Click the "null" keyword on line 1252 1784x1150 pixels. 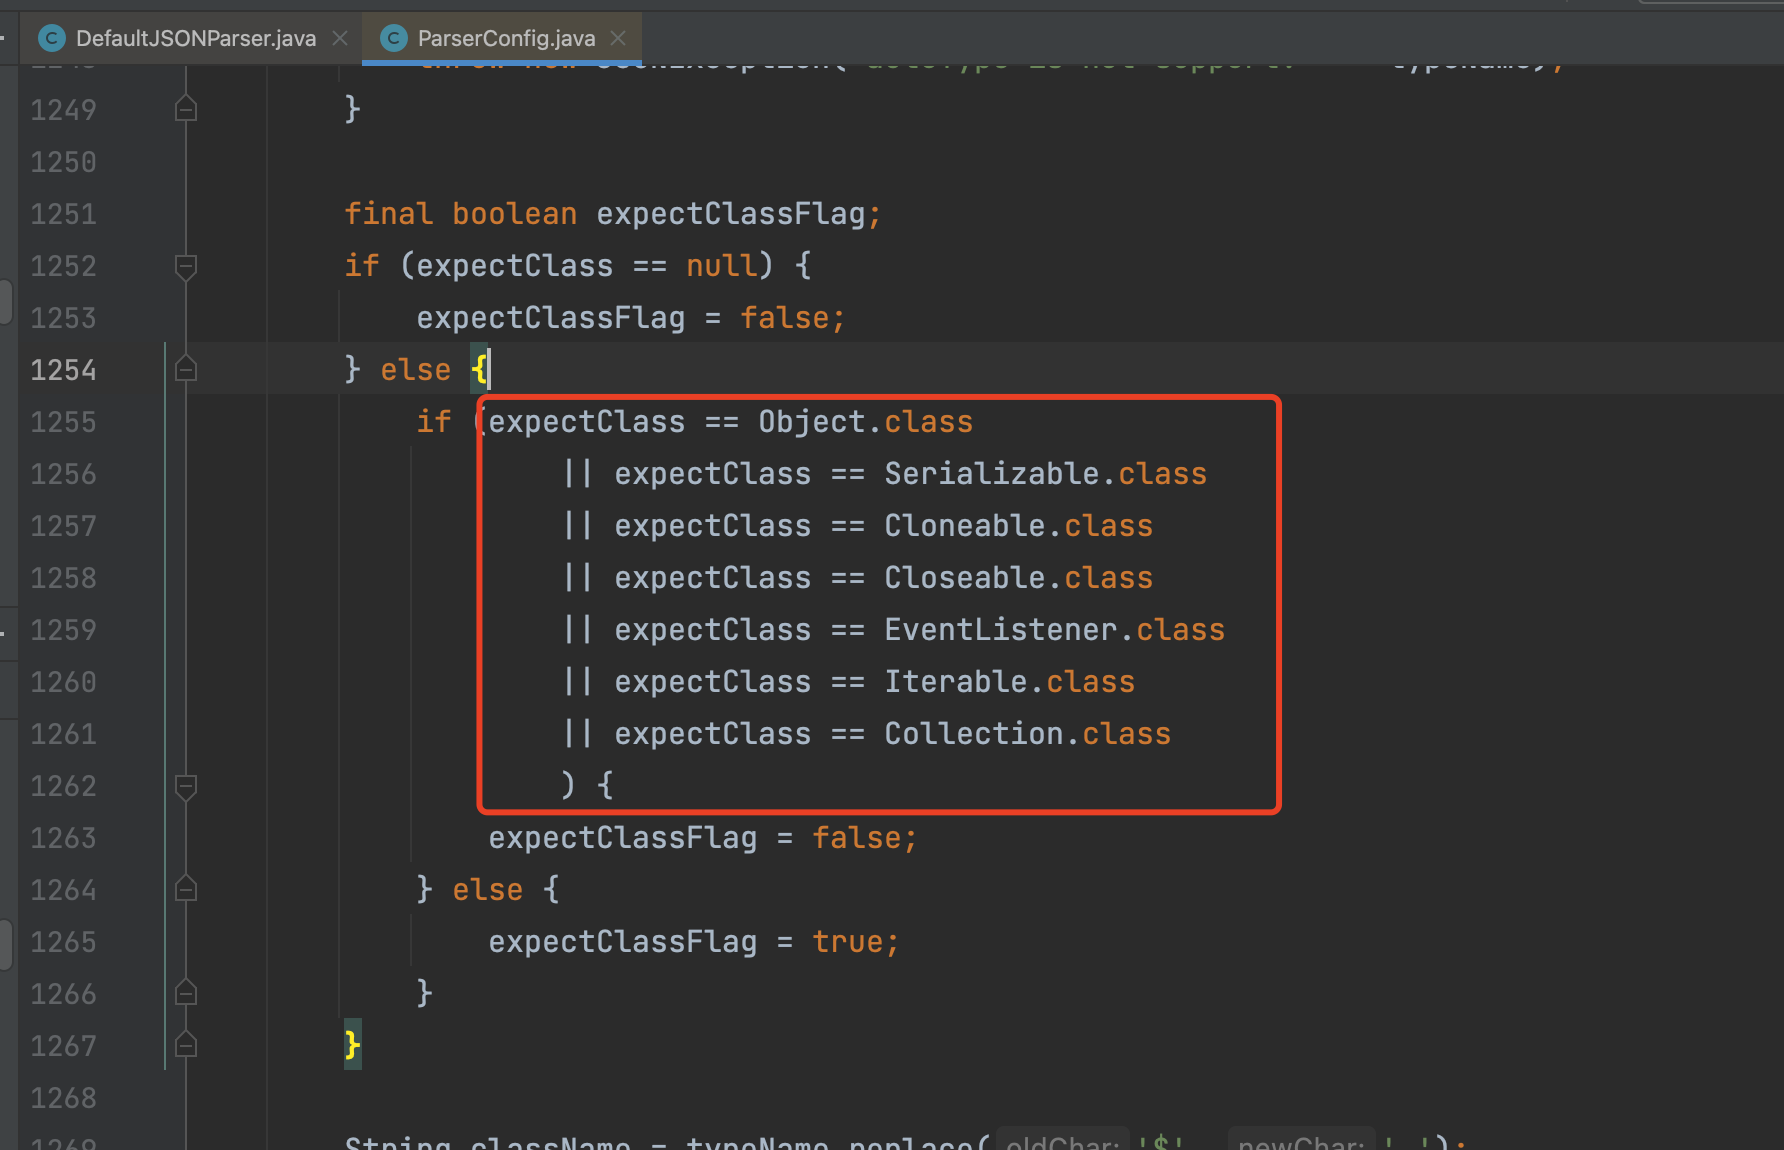721,266
